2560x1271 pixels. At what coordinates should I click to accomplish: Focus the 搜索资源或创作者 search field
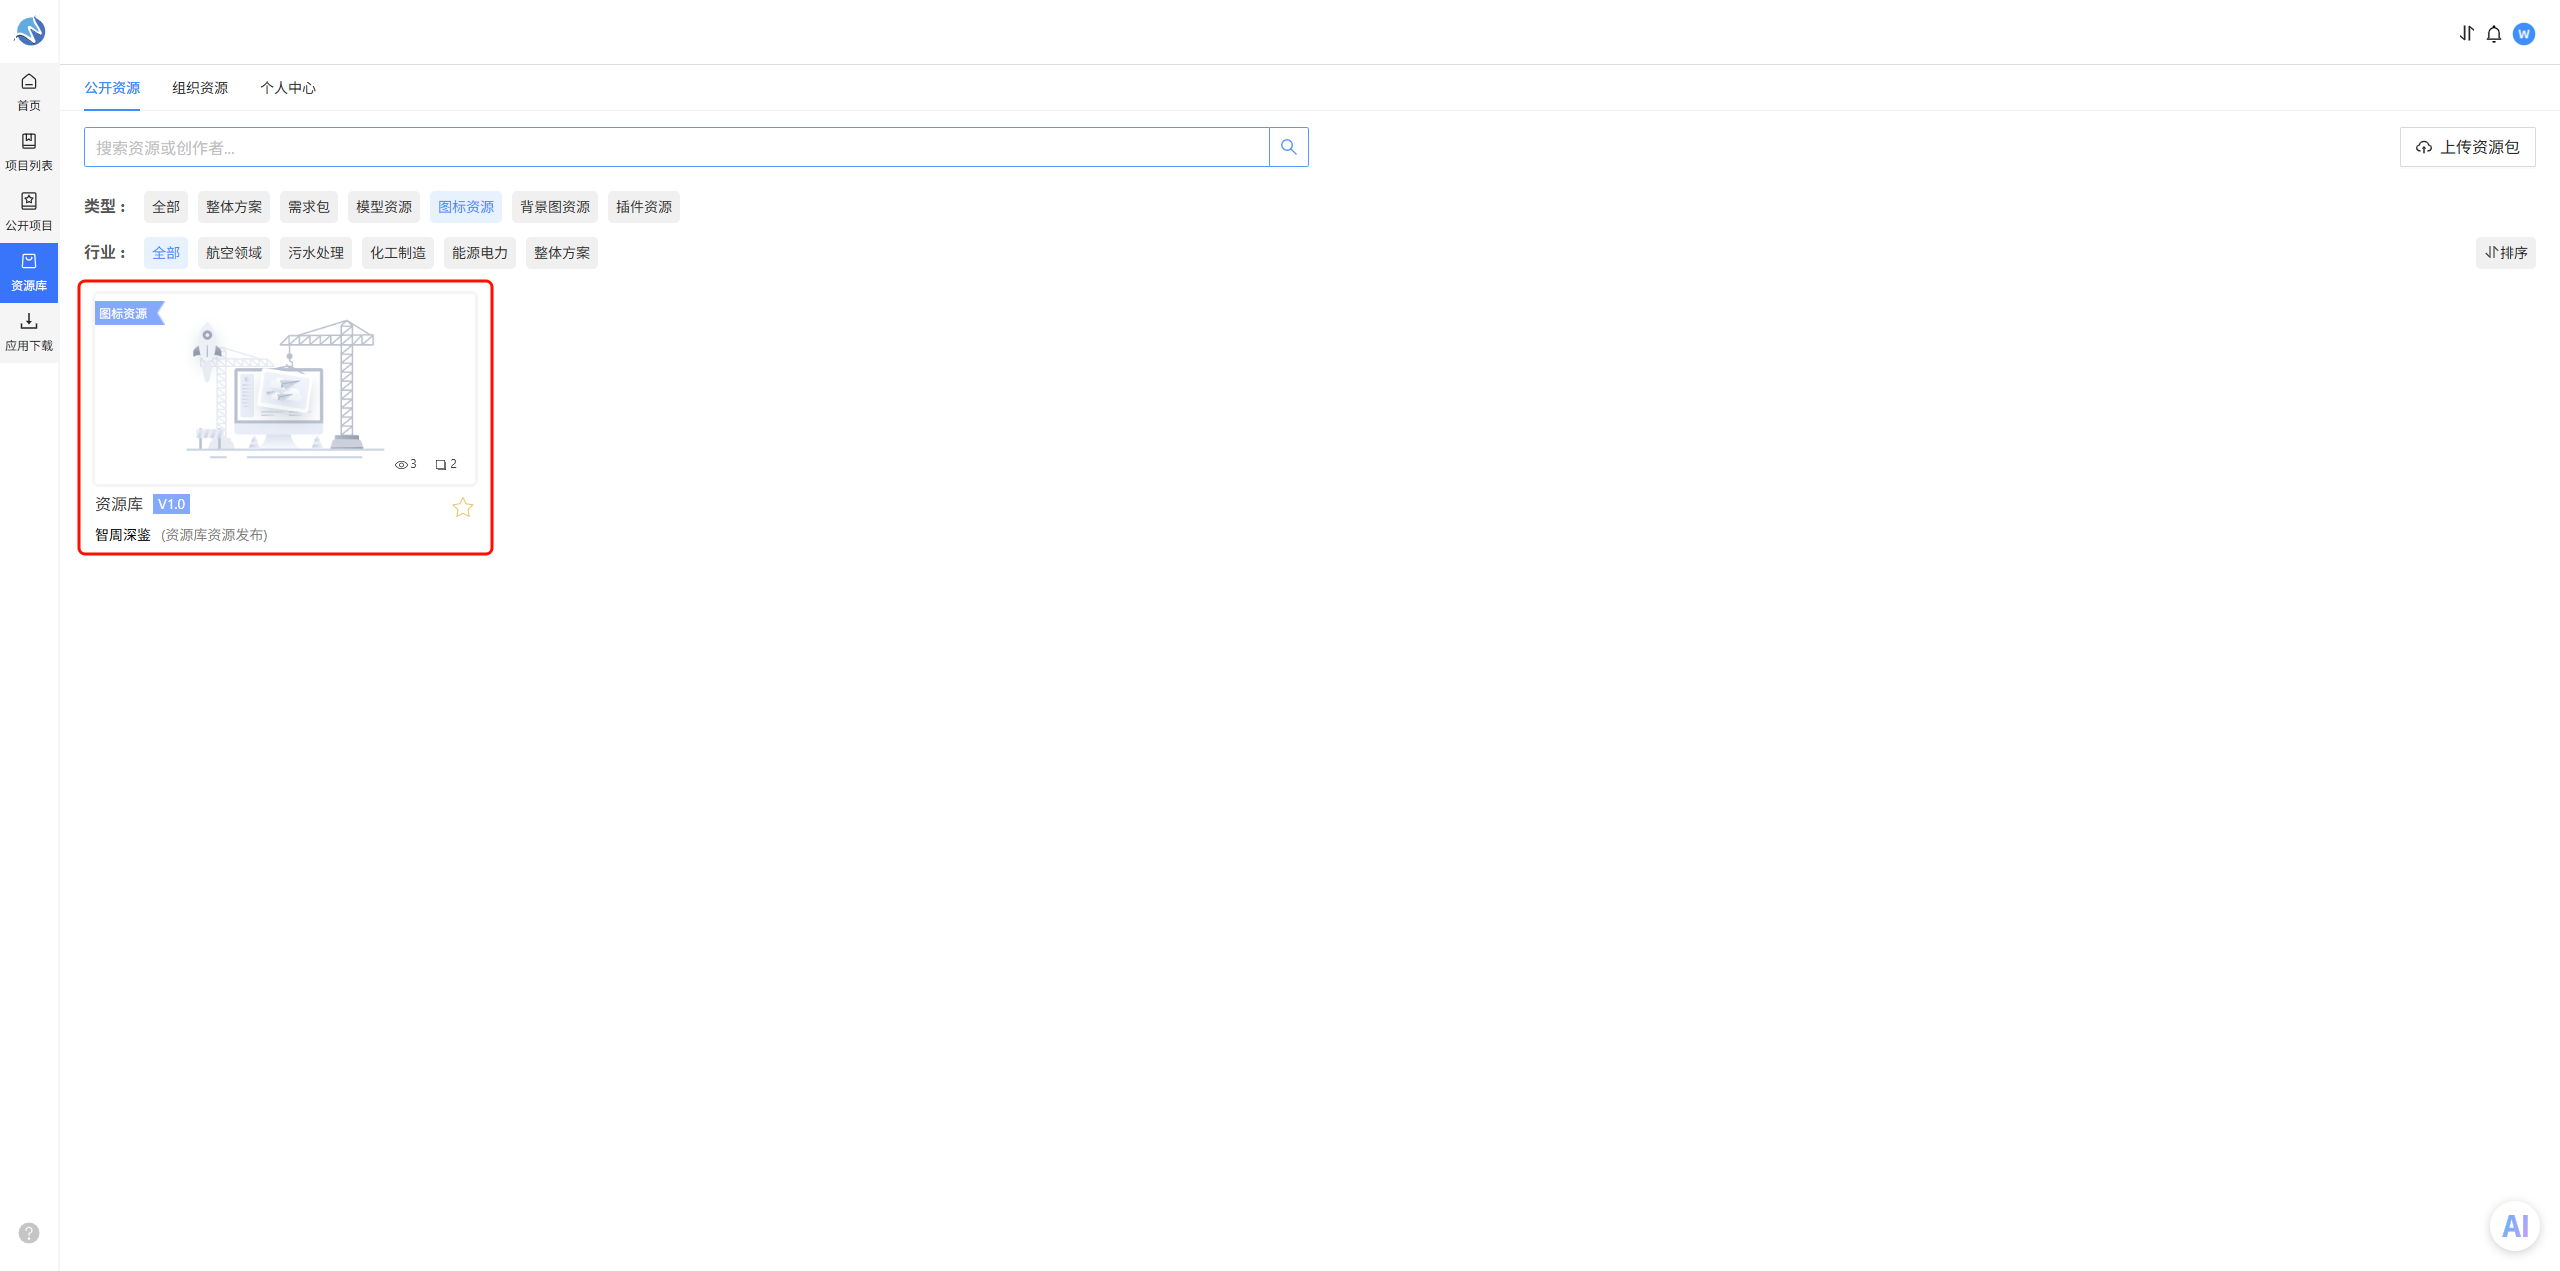[677, 147]
